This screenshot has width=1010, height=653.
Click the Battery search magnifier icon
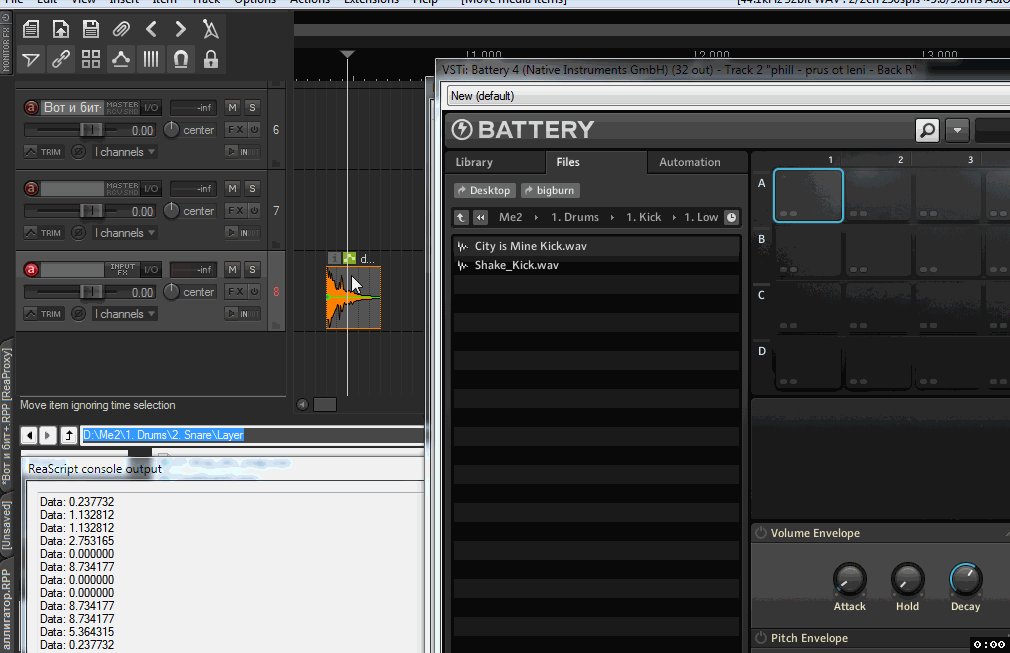tap(928, 130)
